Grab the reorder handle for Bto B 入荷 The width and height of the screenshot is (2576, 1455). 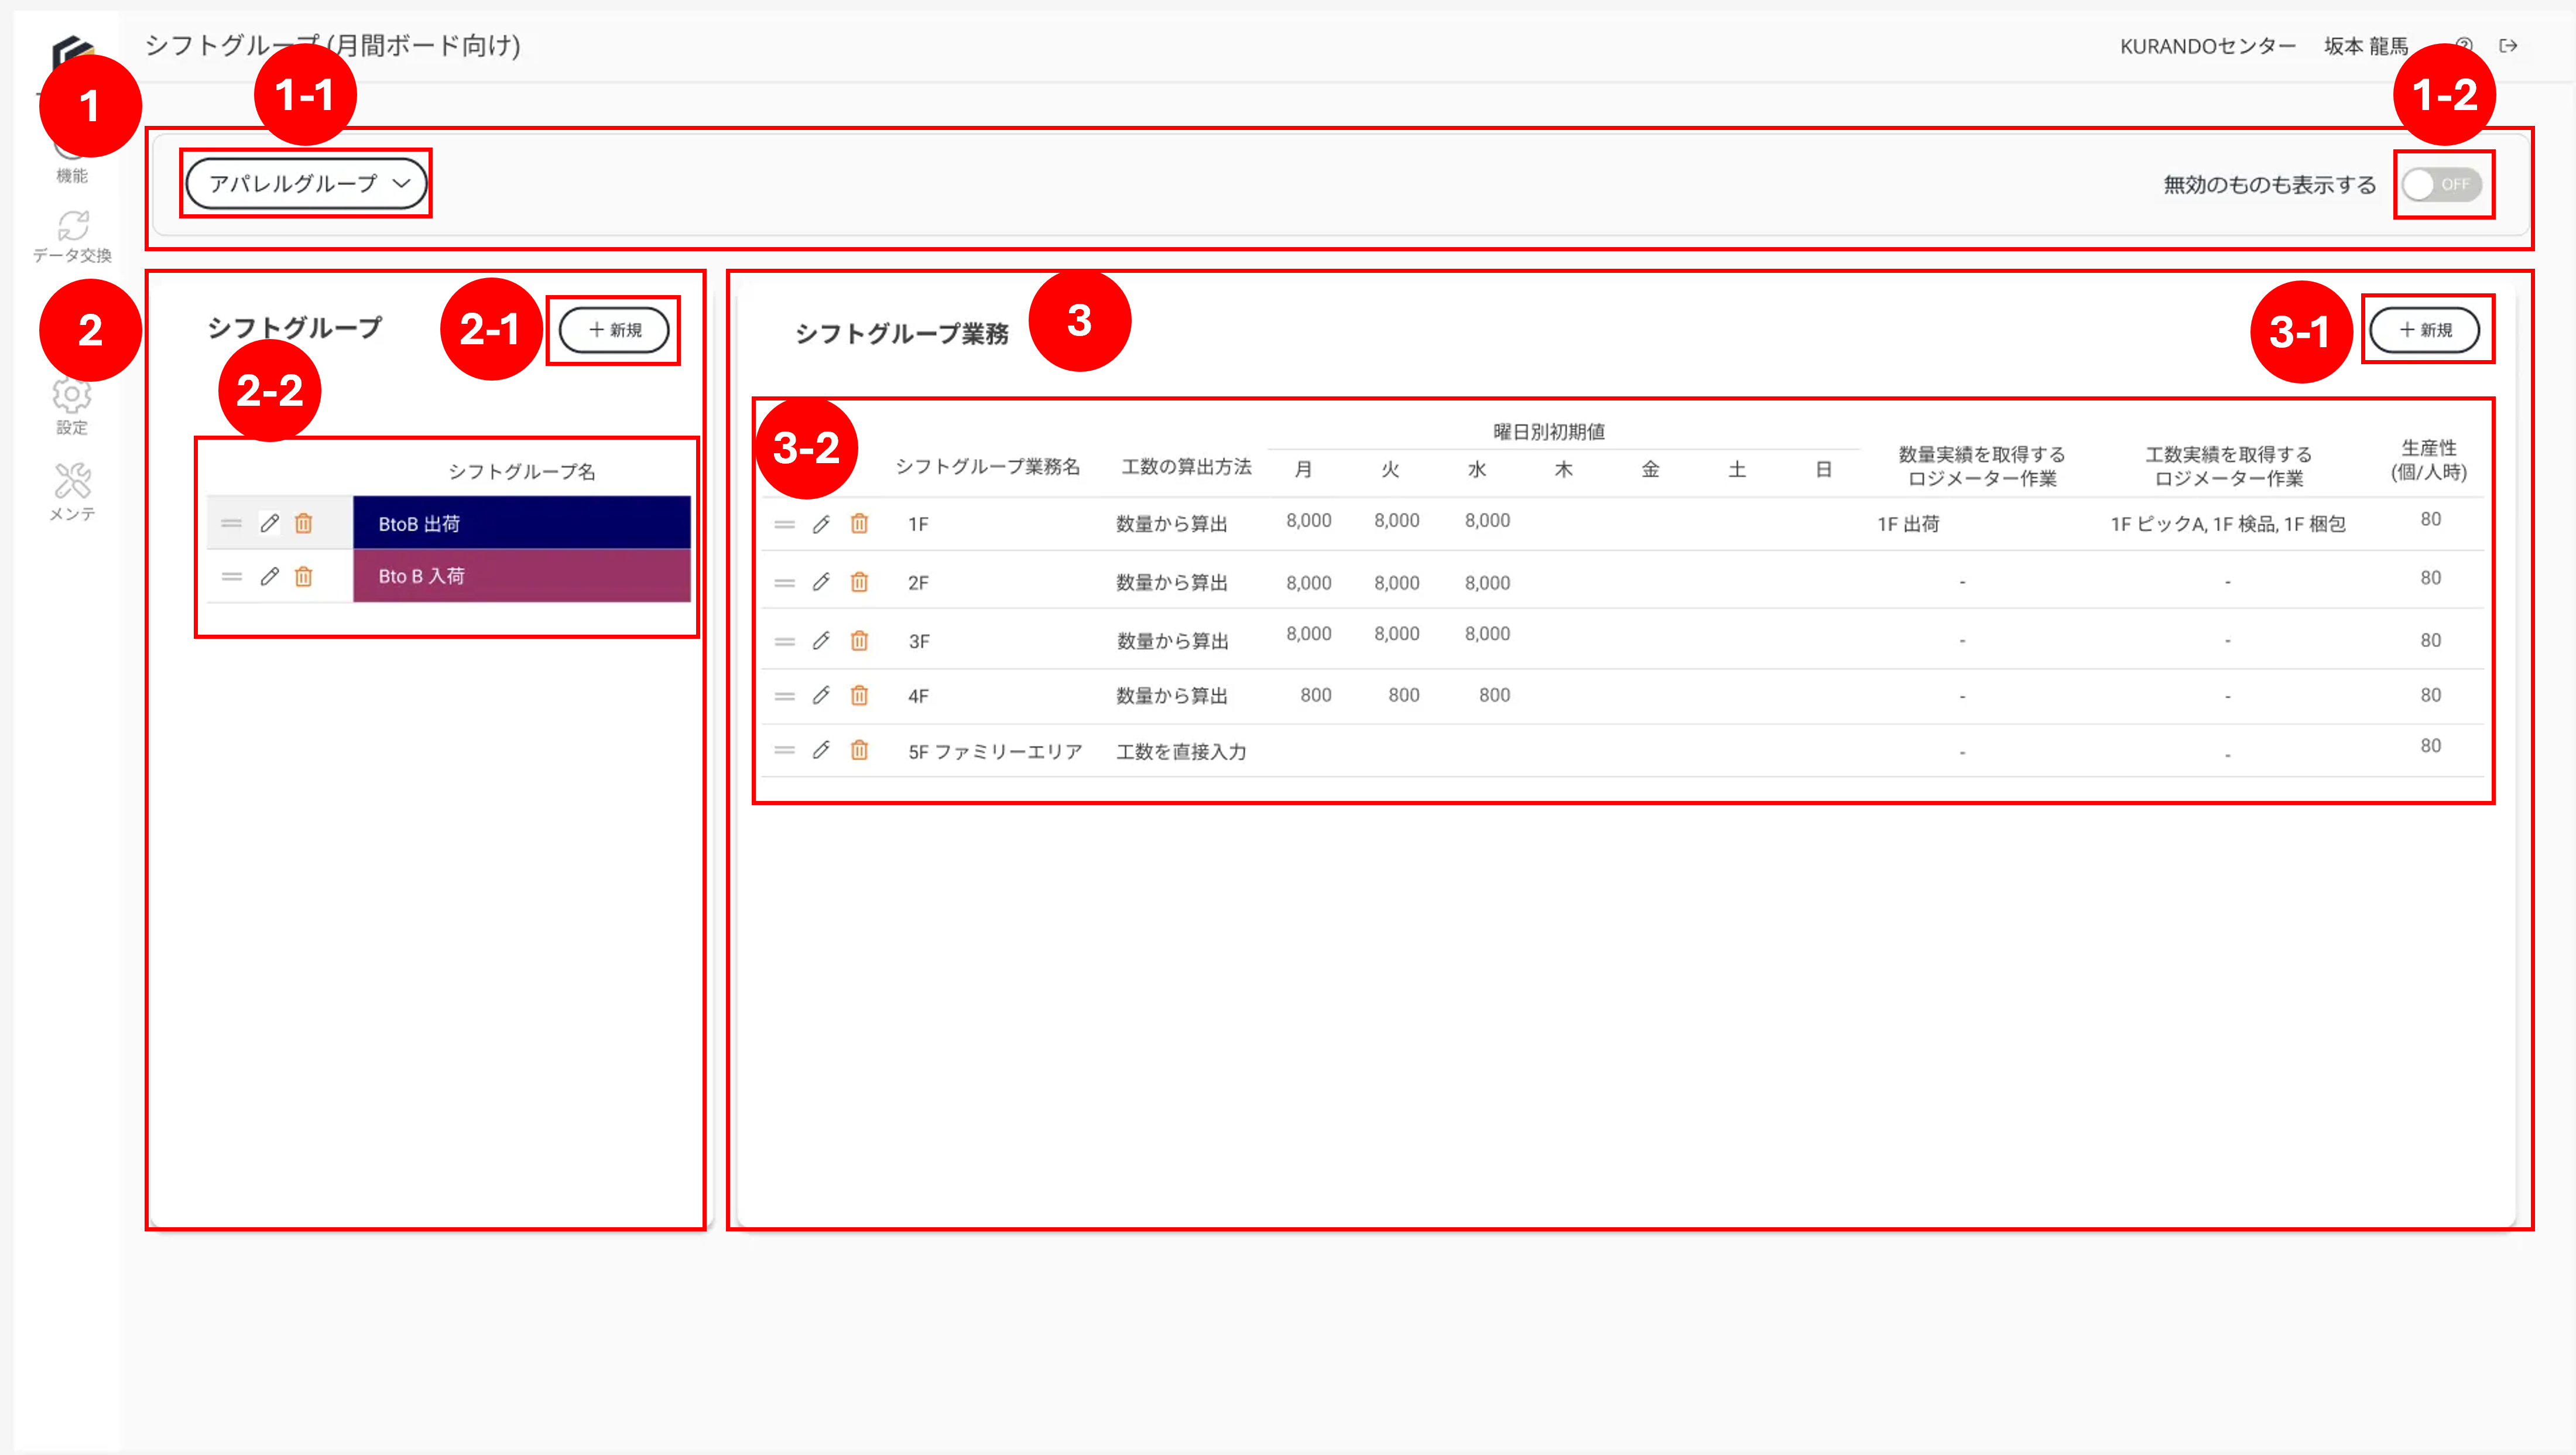232,576
